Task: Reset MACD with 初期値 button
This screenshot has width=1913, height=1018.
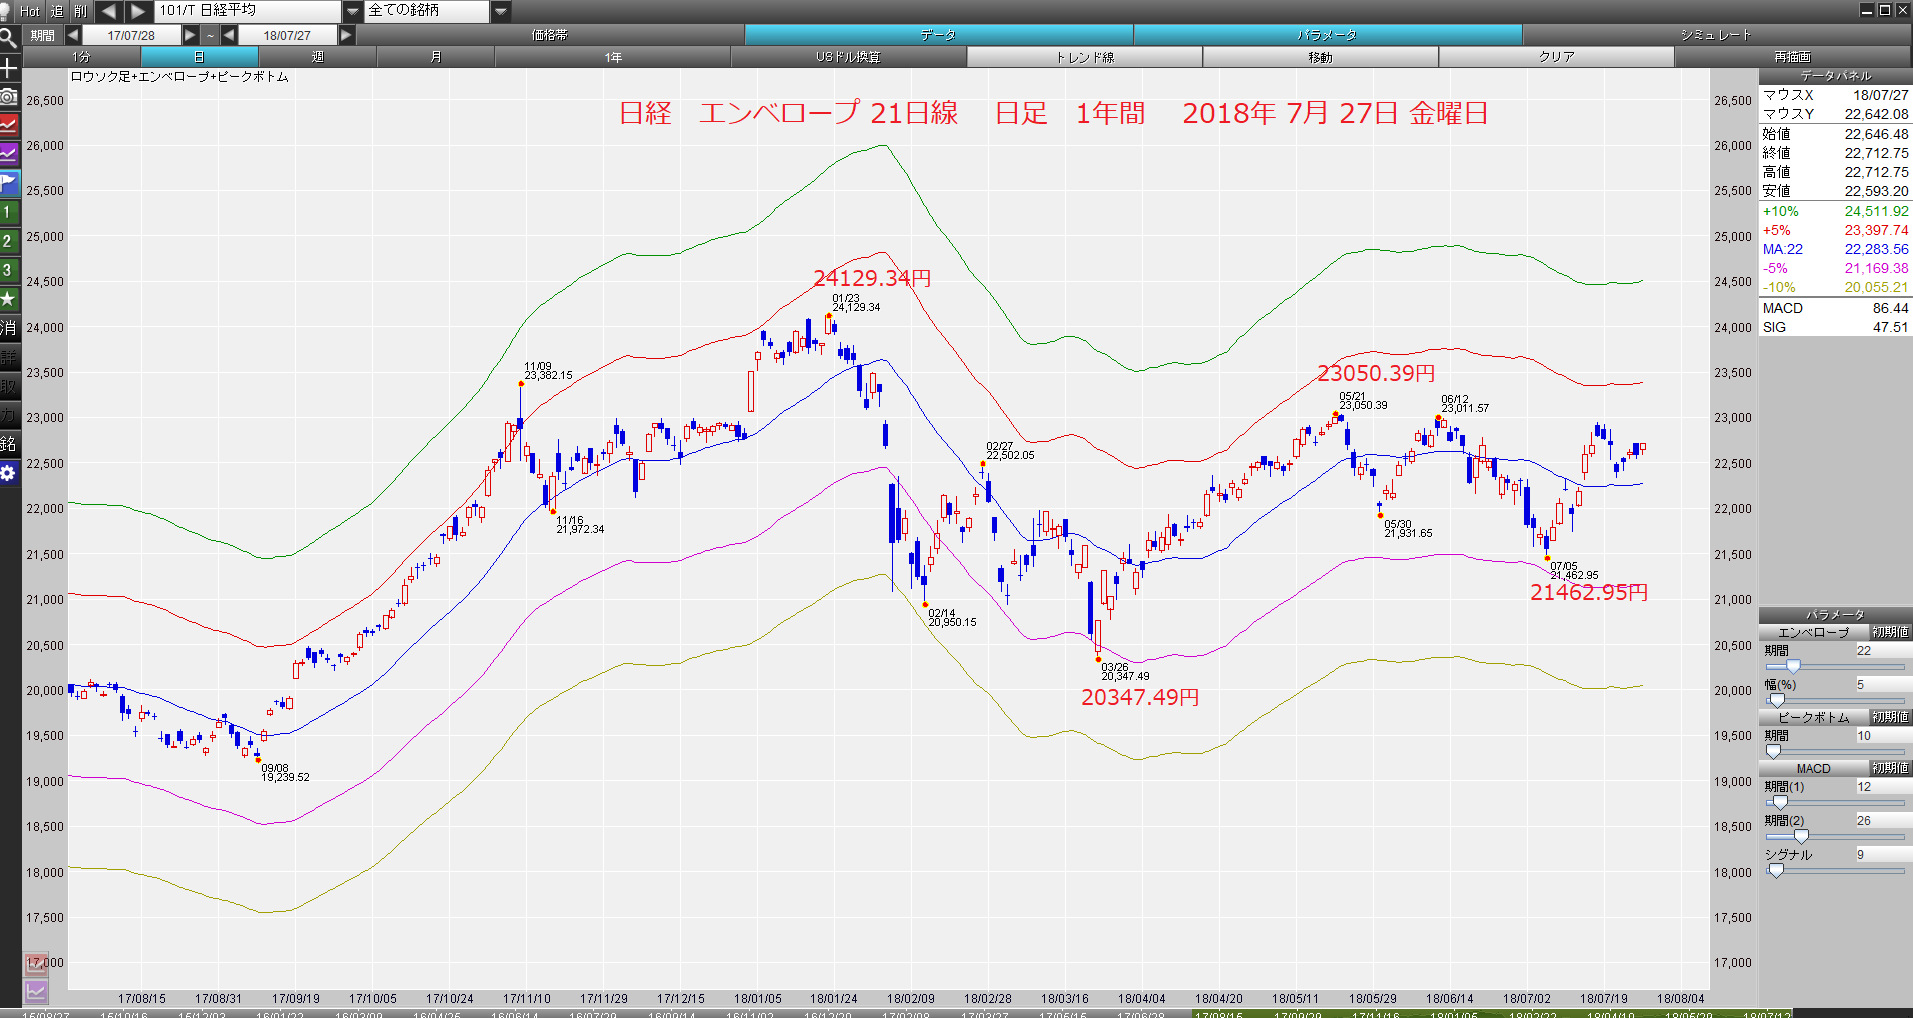Action: point(1890,768)
